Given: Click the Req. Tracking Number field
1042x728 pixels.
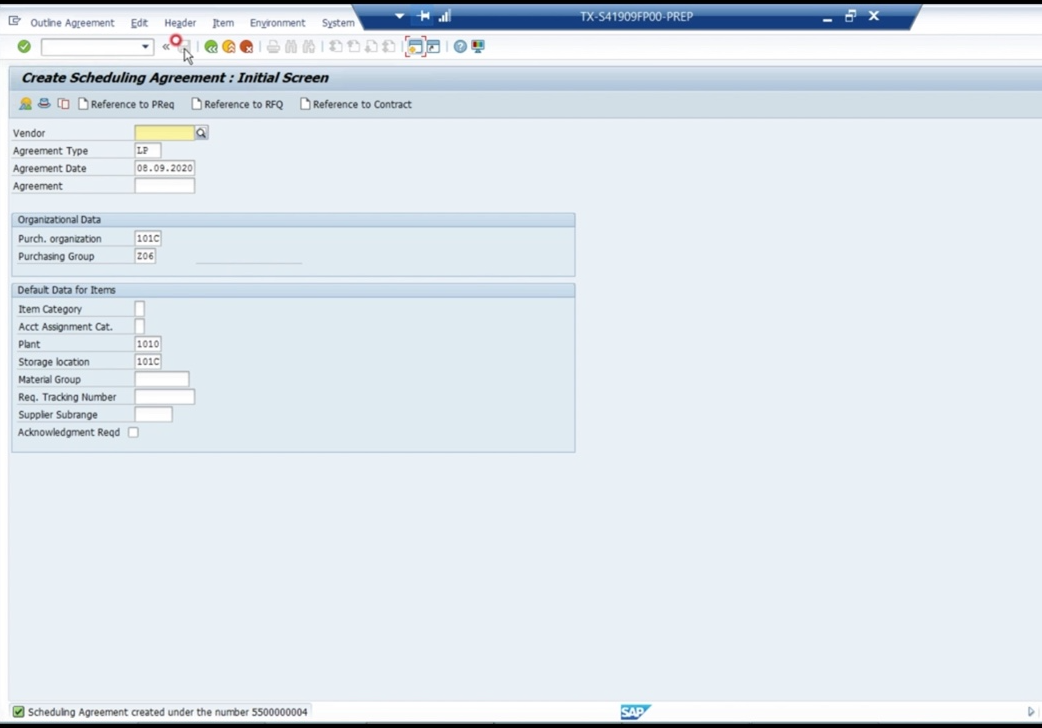Looking at the screenshot, I should click(165, 397).
